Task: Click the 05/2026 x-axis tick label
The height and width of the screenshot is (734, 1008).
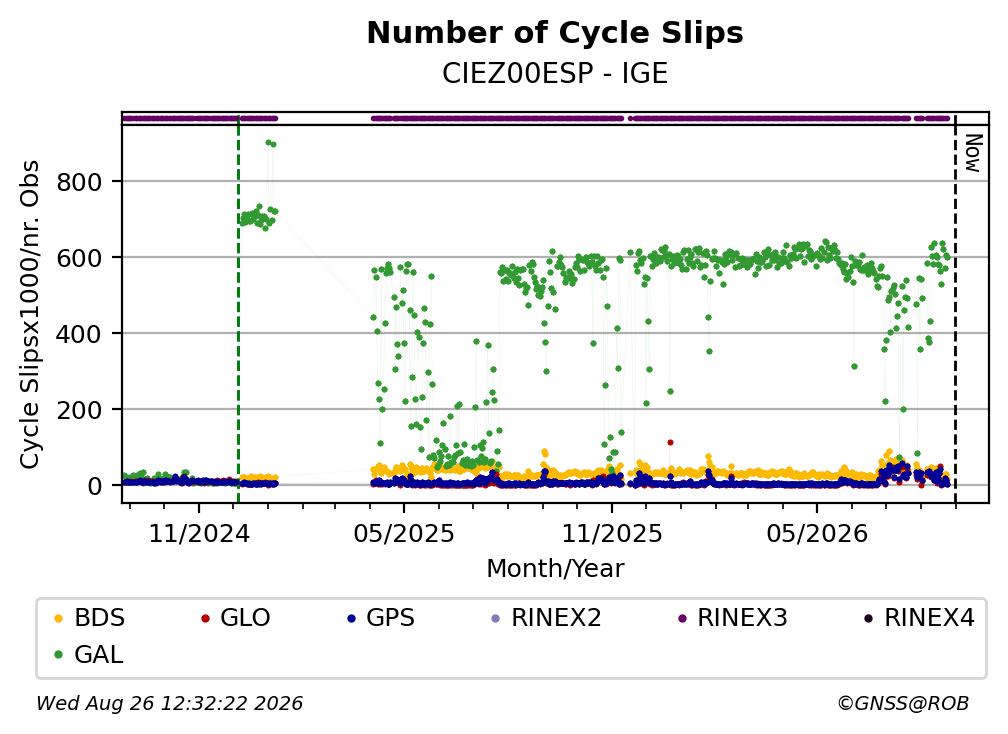Action: tap(817, 534)
